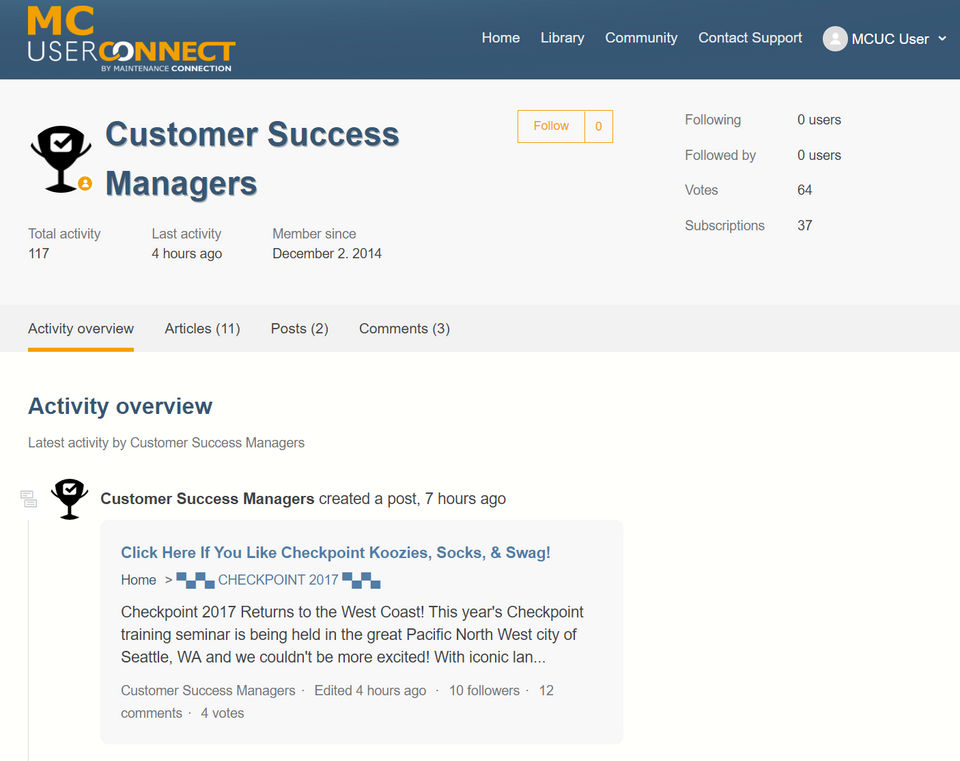
Task: Open the Checkpoint Koozies, Socks, & Swag post
Action: tap(336, 553)
